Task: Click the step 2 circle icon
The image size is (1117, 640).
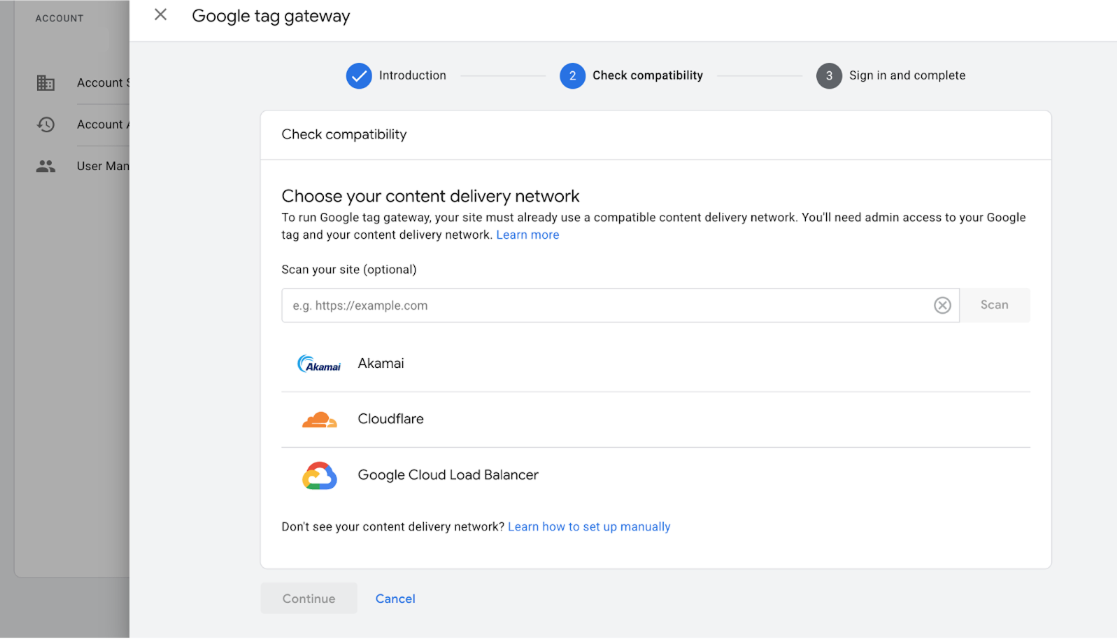Action: 572,76
